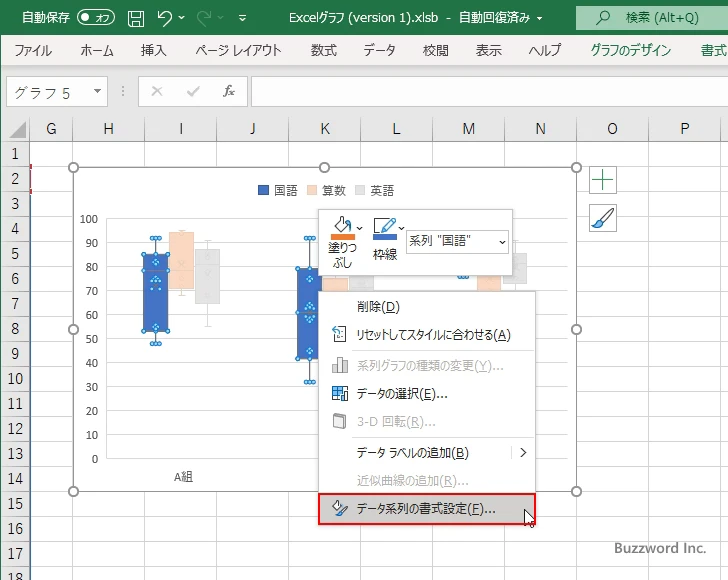Select column header G
The image size is (728, 580).
(51, 129)
